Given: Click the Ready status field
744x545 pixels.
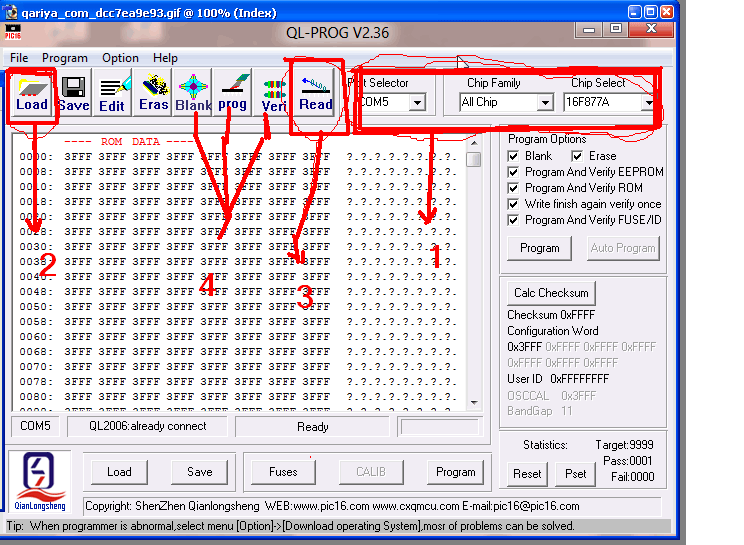Looking at the screenshot, I should [x=313, y=427].
